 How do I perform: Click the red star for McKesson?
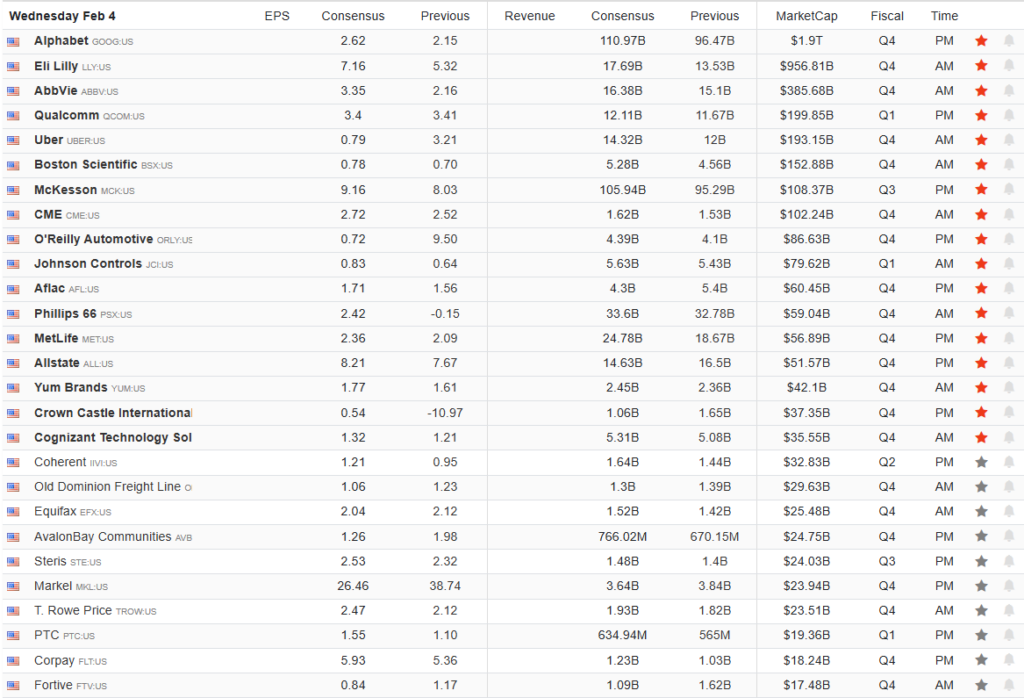[x=981, y=190]
